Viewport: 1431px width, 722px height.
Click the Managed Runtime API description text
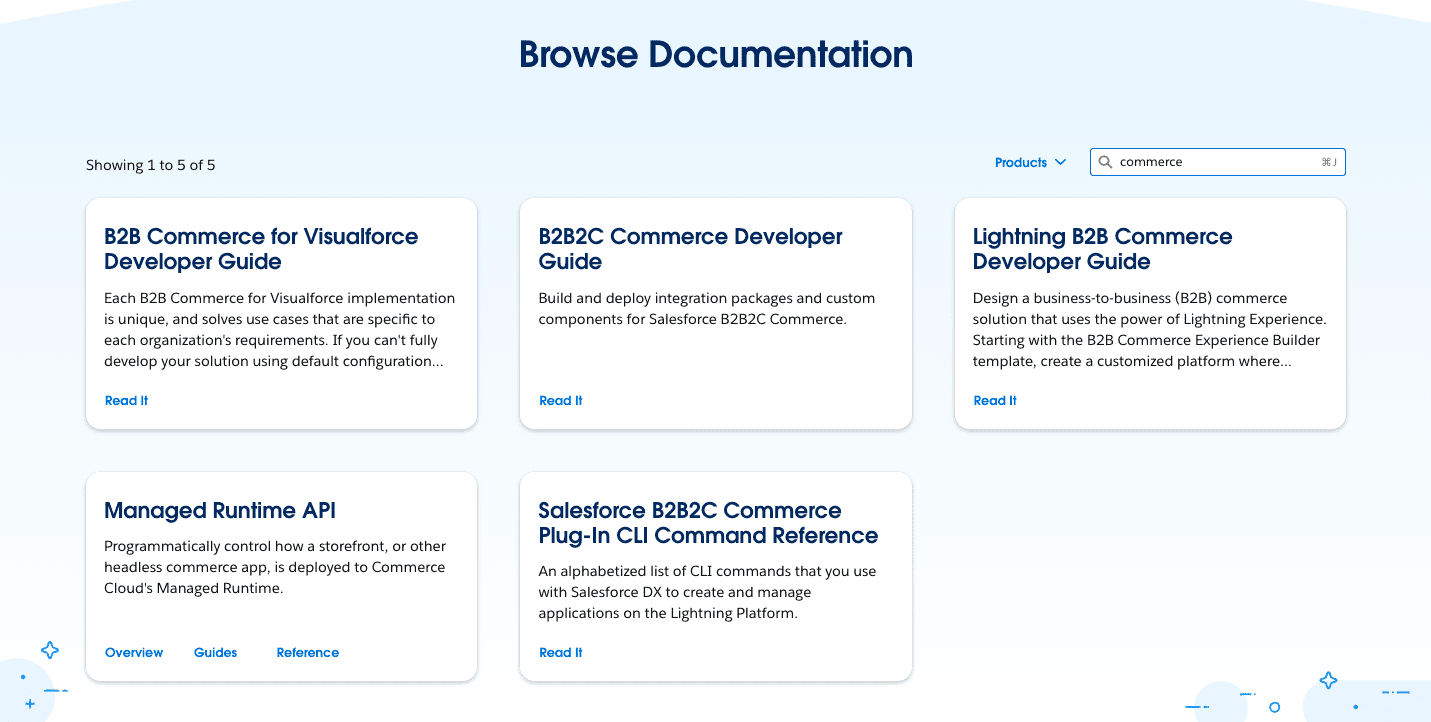[x=275, y=567]
